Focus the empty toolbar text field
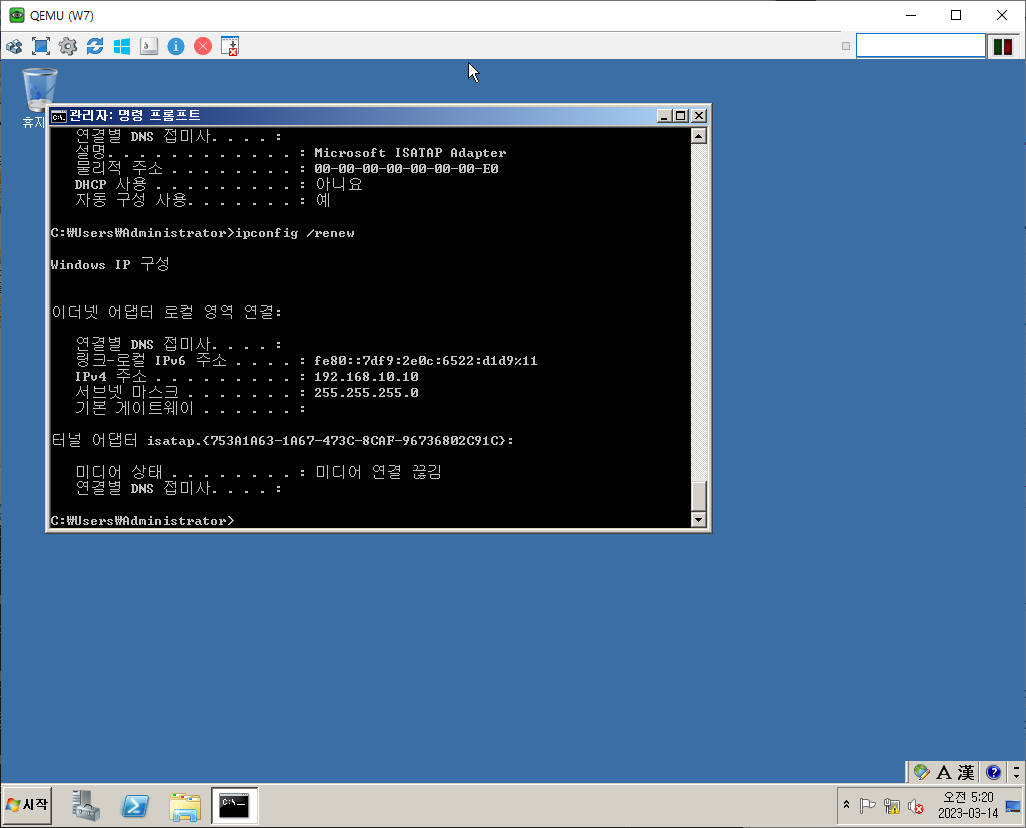Viewport: 1026px width, 828px height. (921, 46)
